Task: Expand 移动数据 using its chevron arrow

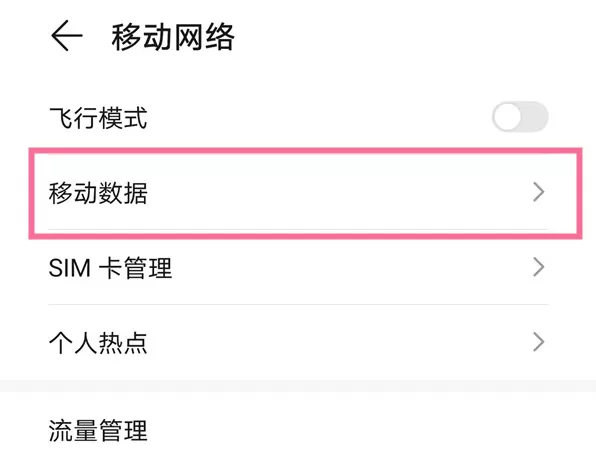Action: pyautogui.click(x=539, y=192)
